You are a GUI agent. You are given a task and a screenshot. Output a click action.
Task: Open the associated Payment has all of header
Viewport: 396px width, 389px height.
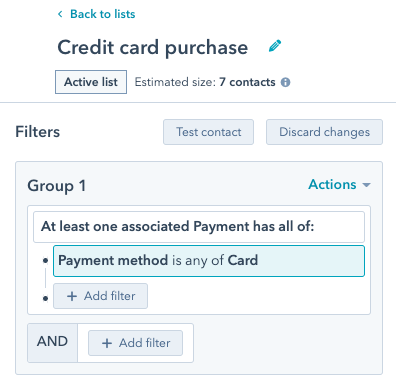click(x=199, y=227)
